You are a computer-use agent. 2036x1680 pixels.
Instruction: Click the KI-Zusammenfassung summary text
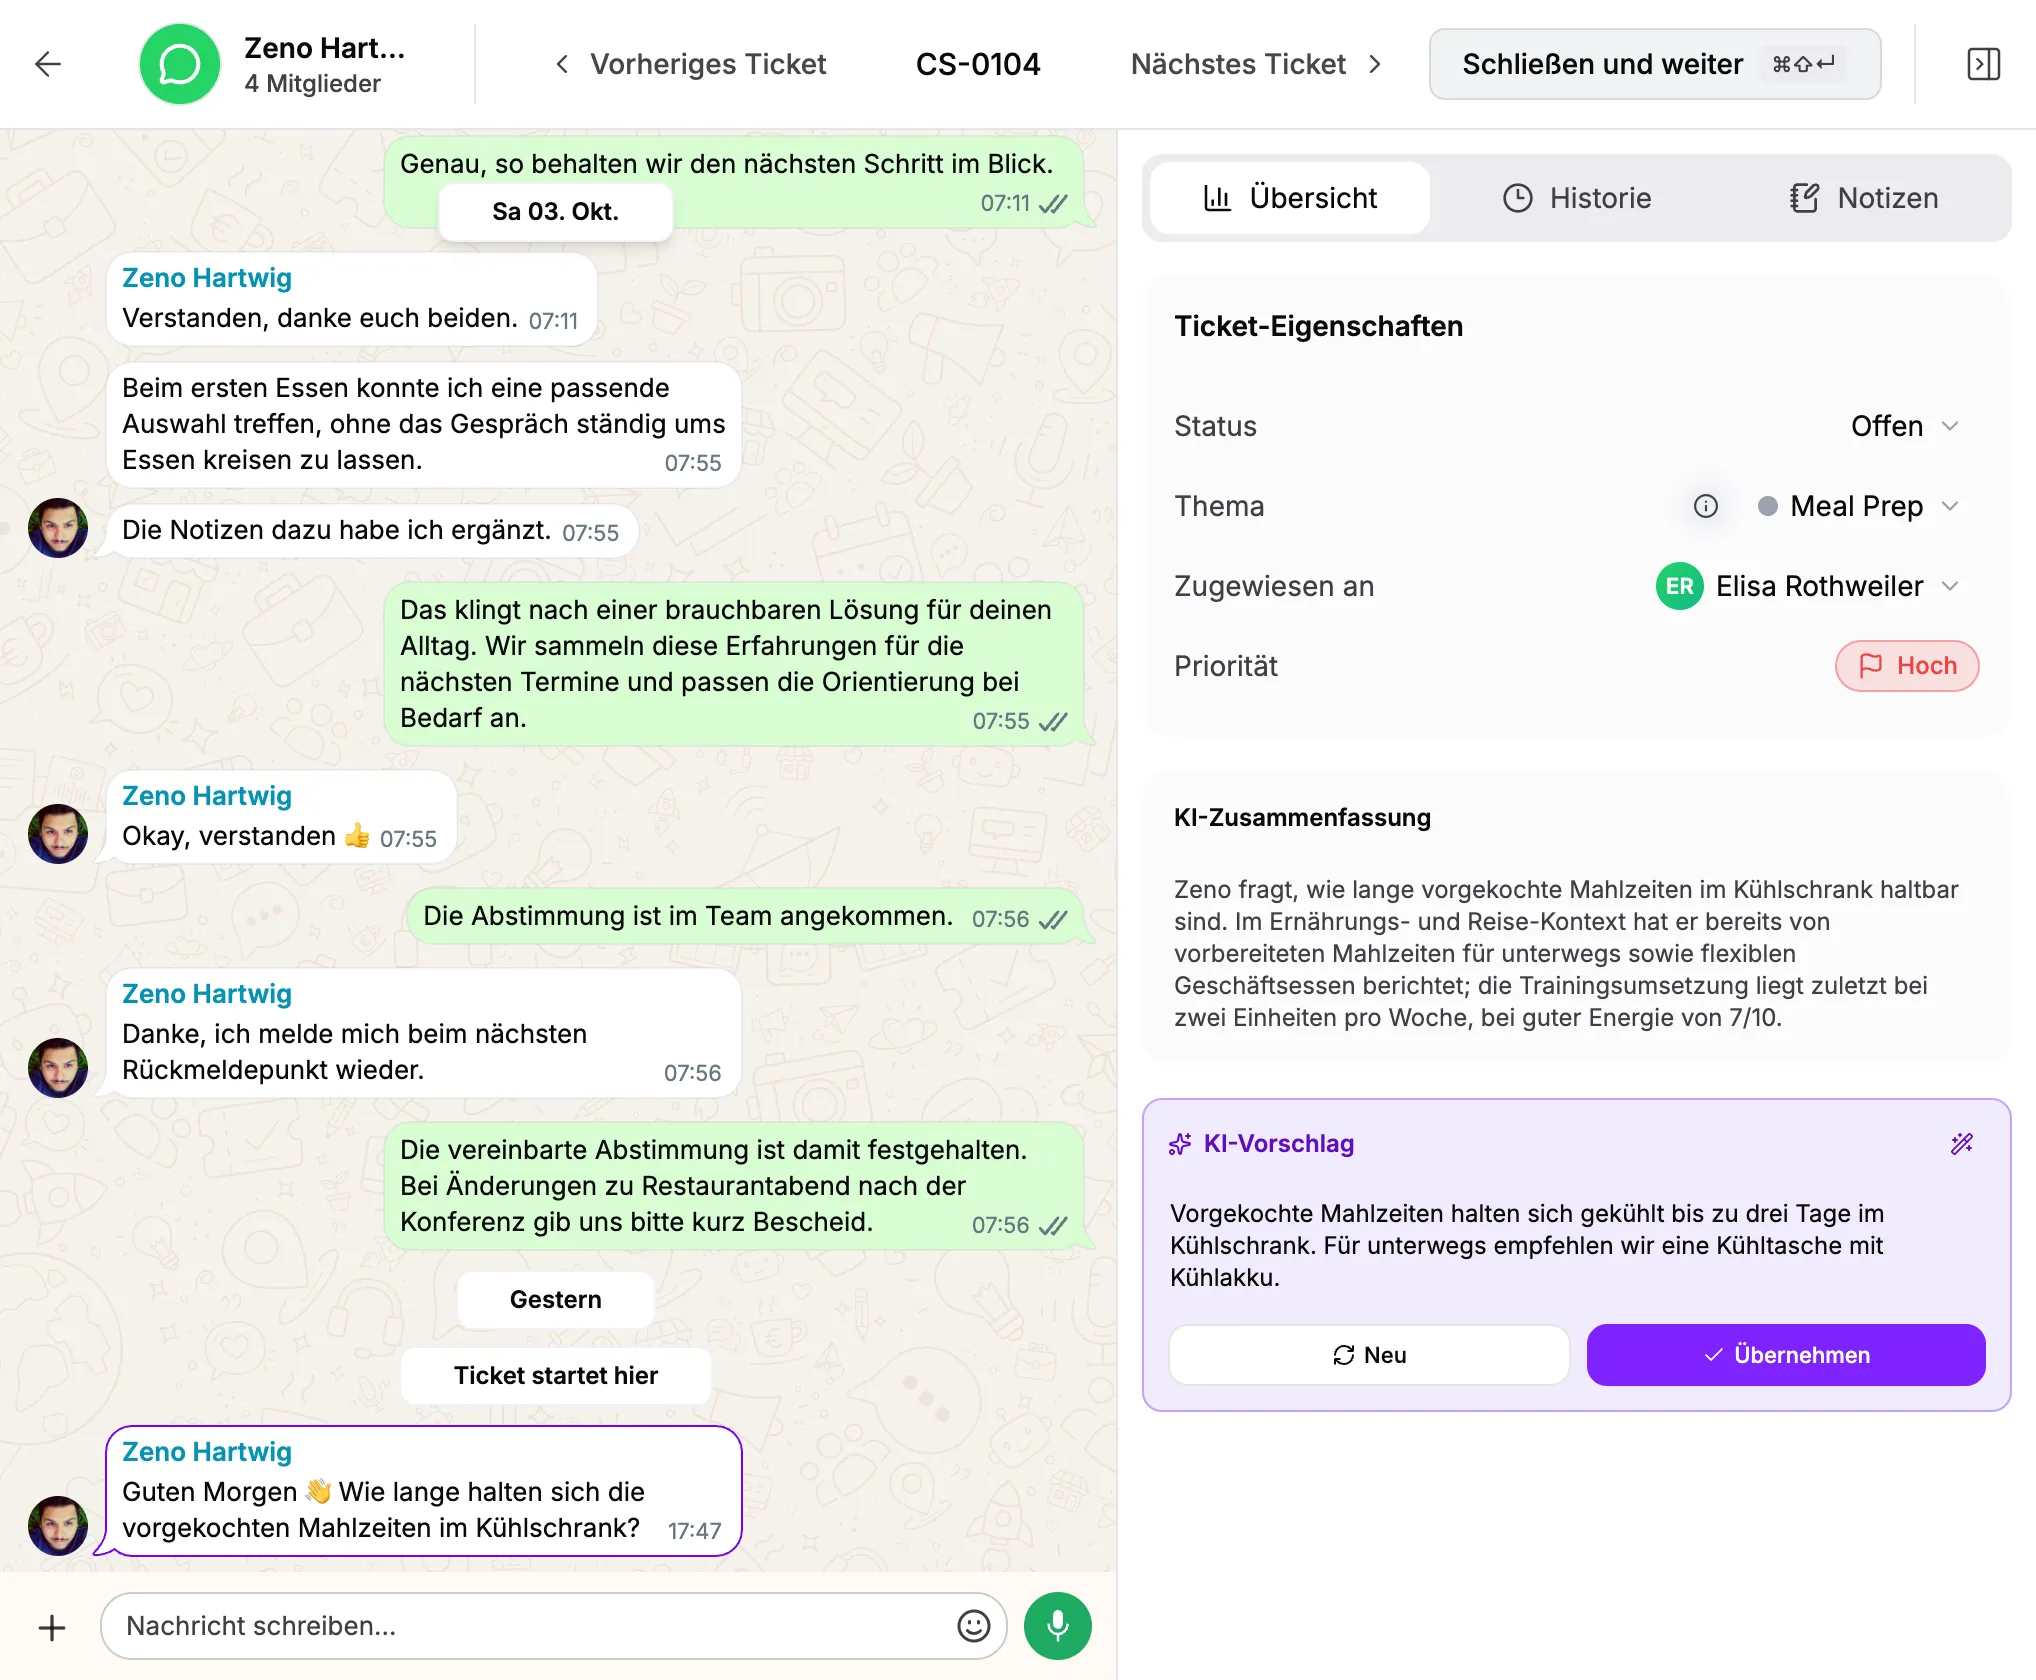1566,953
